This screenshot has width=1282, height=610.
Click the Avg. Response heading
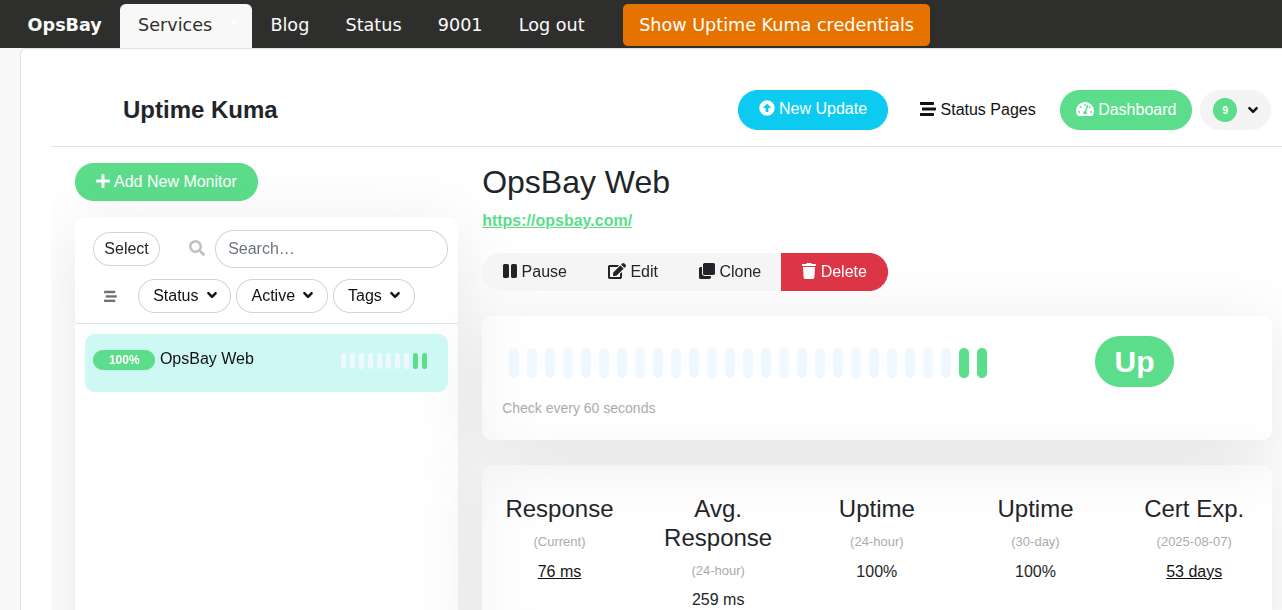(x=718, y=523)
